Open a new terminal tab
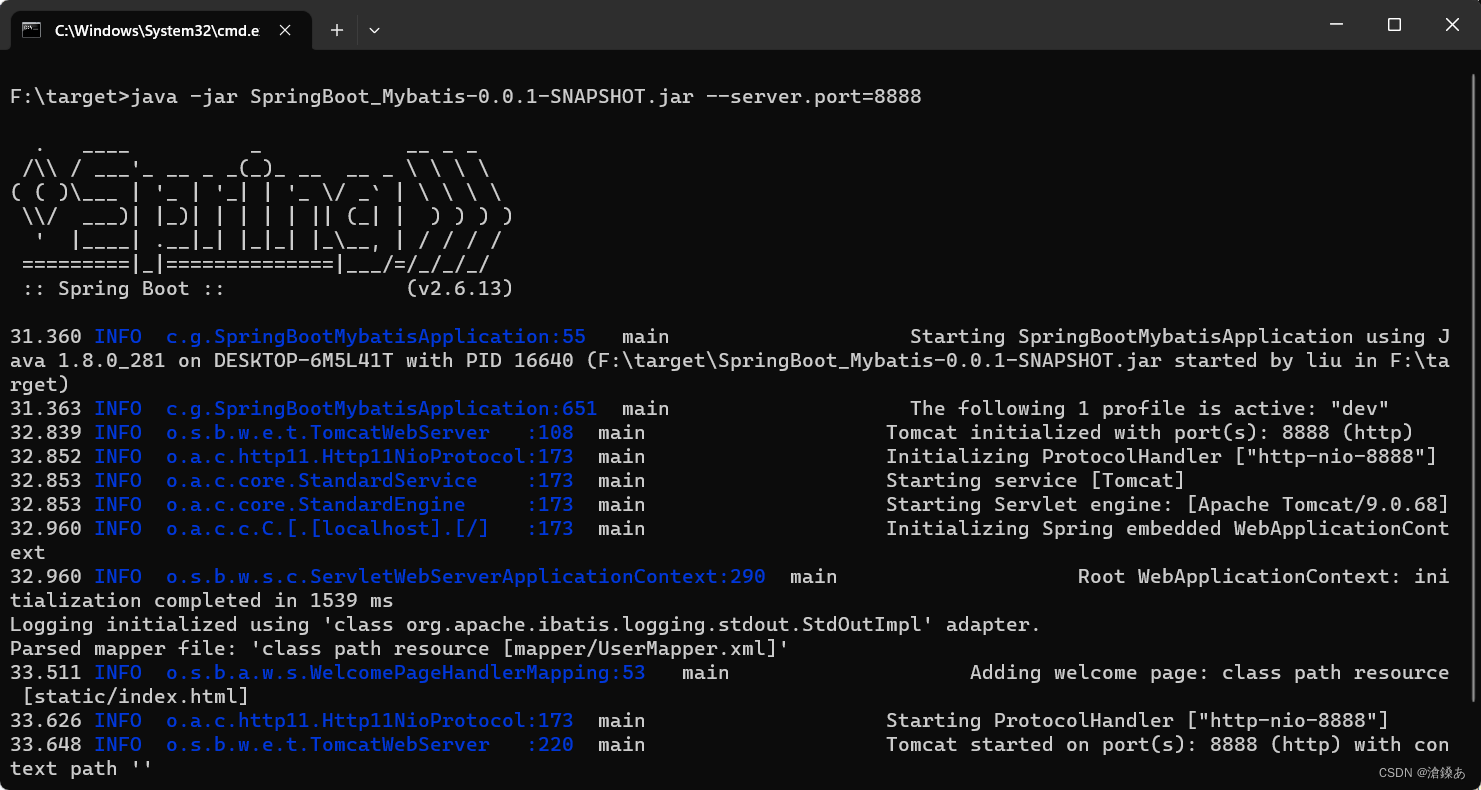 tap(337, 31)
